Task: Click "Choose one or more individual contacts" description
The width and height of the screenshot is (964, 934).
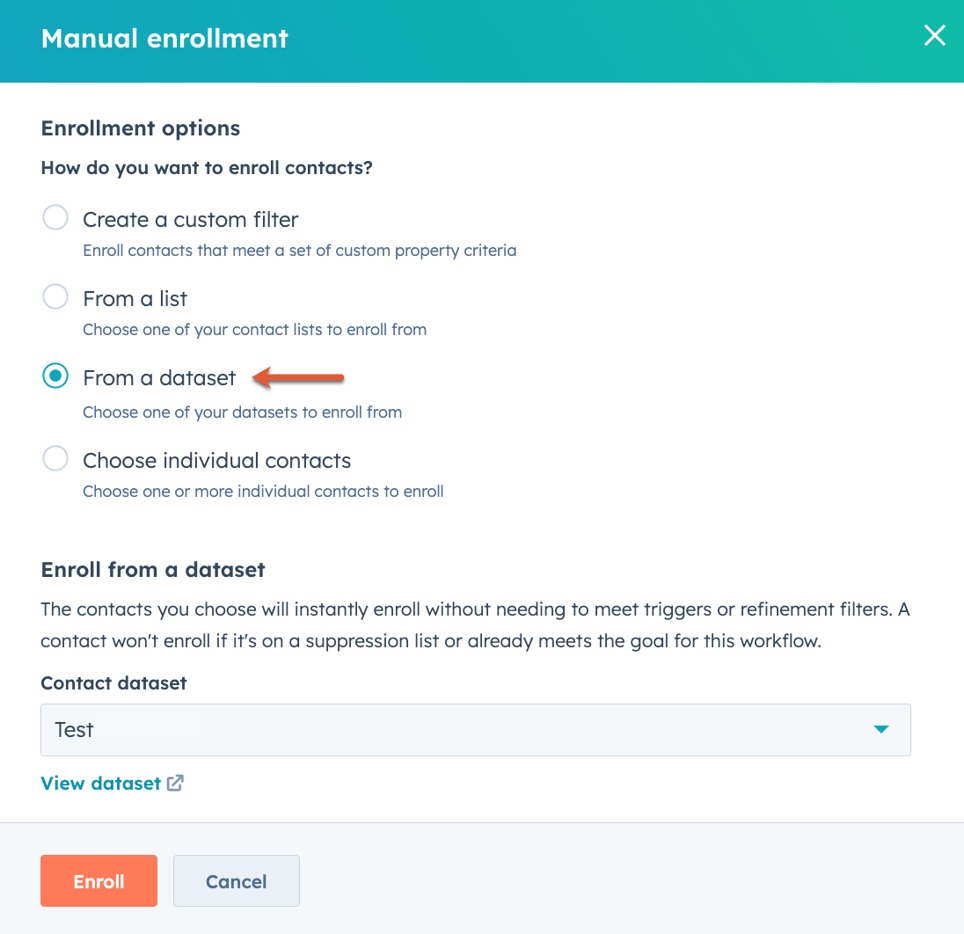Action: click(263, 491)
